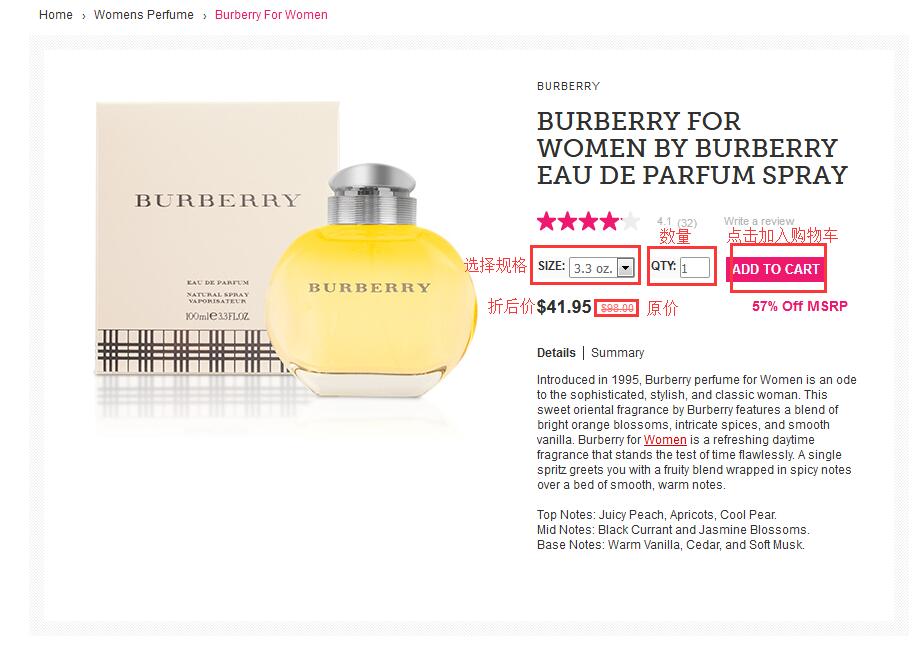Switch to the Summary tab
This screenshot has height=660, width=923.
617,353
